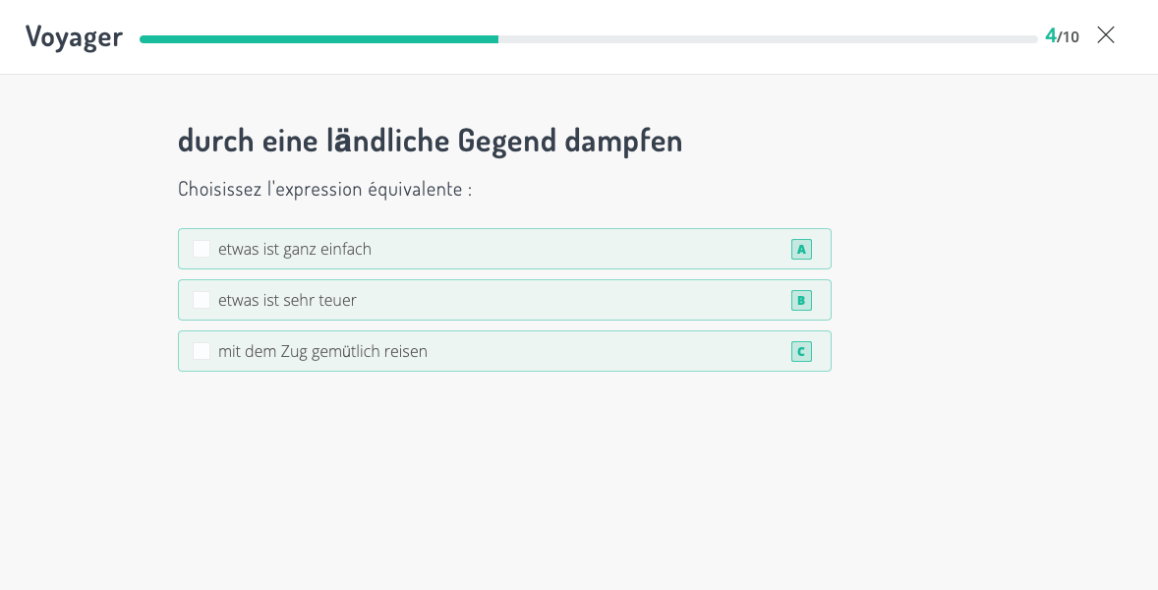Check the box beside 'mit dem Zug gemütlich reisen'
This screenshot has width=1158, height=590.
202,351
